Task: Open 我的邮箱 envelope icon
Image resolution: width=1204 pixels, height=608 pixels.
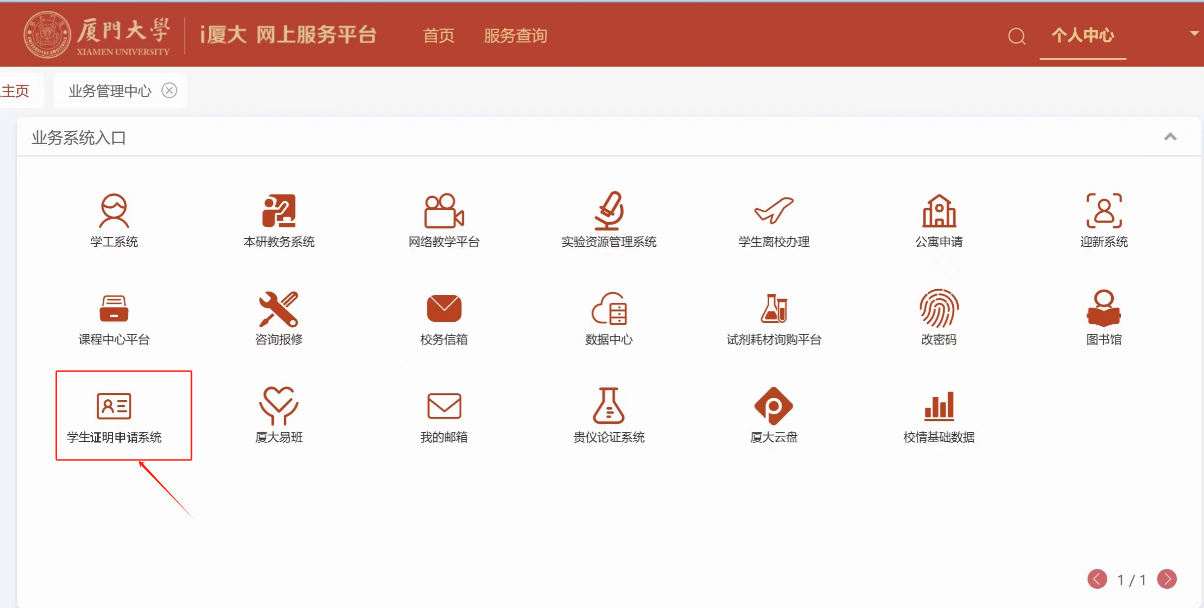Action: pos(444,406)
